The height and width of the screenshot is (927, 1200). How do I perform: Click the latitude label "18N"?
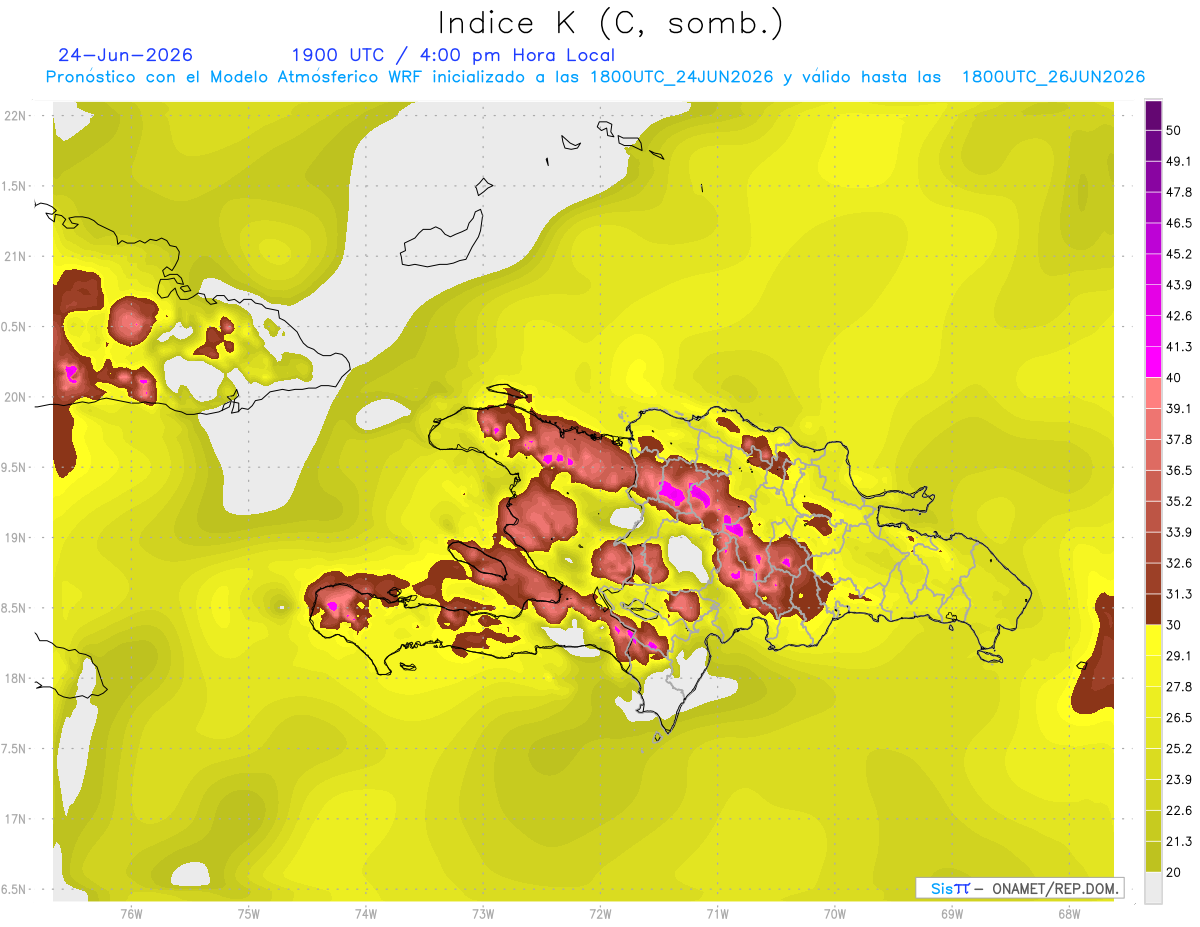click(15, 678)
